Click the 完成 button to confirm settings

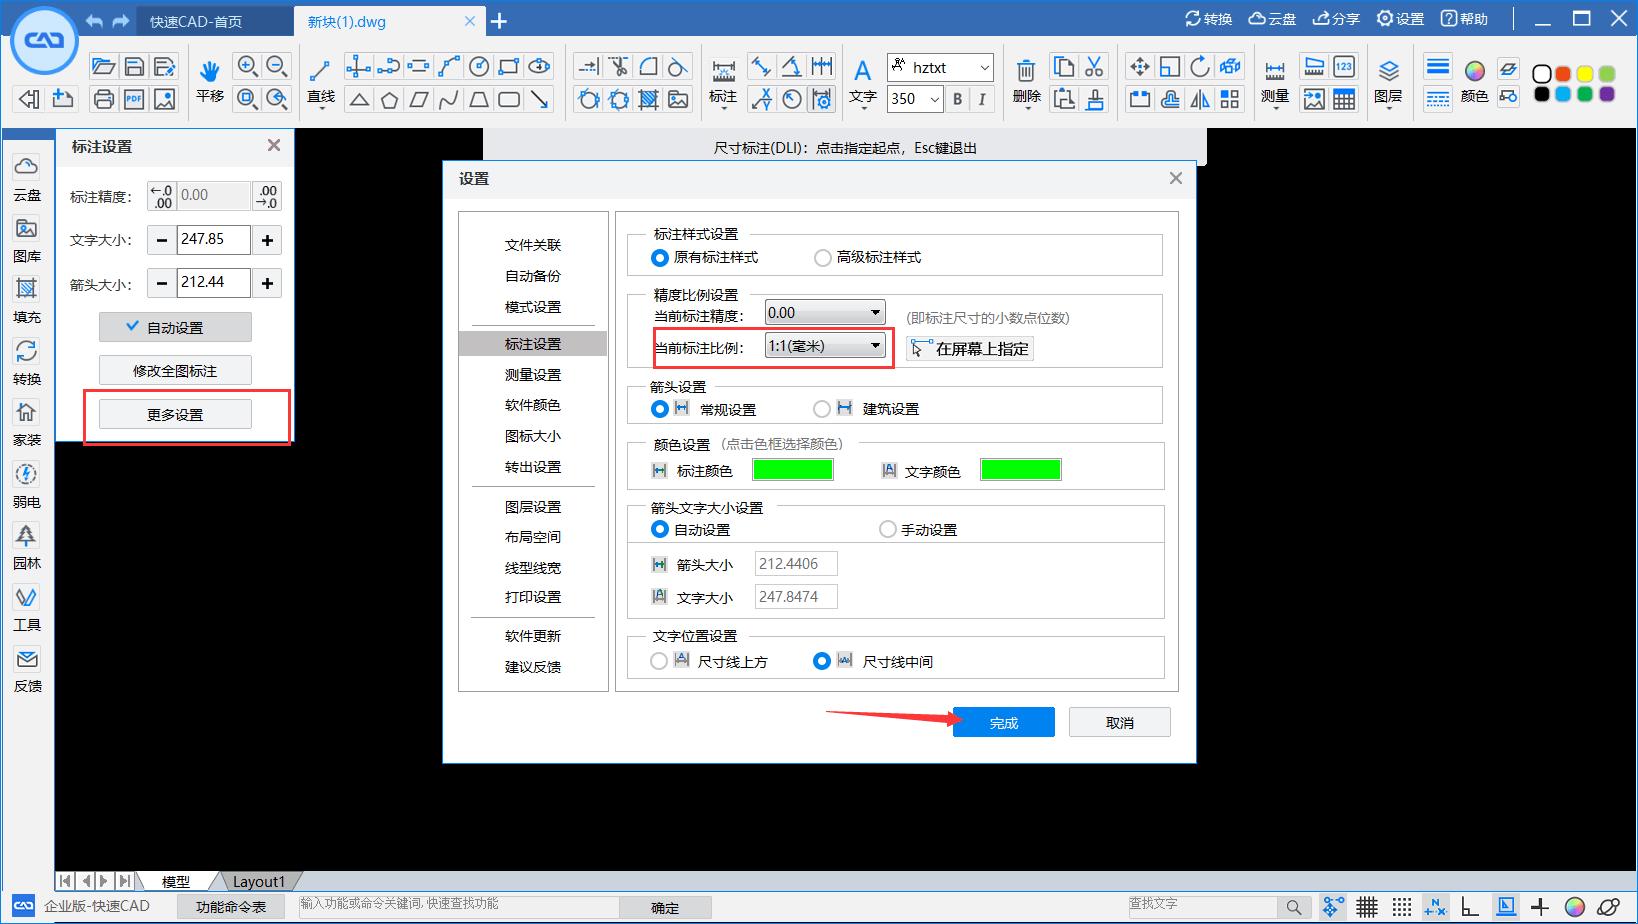[x=1003, y=721]
